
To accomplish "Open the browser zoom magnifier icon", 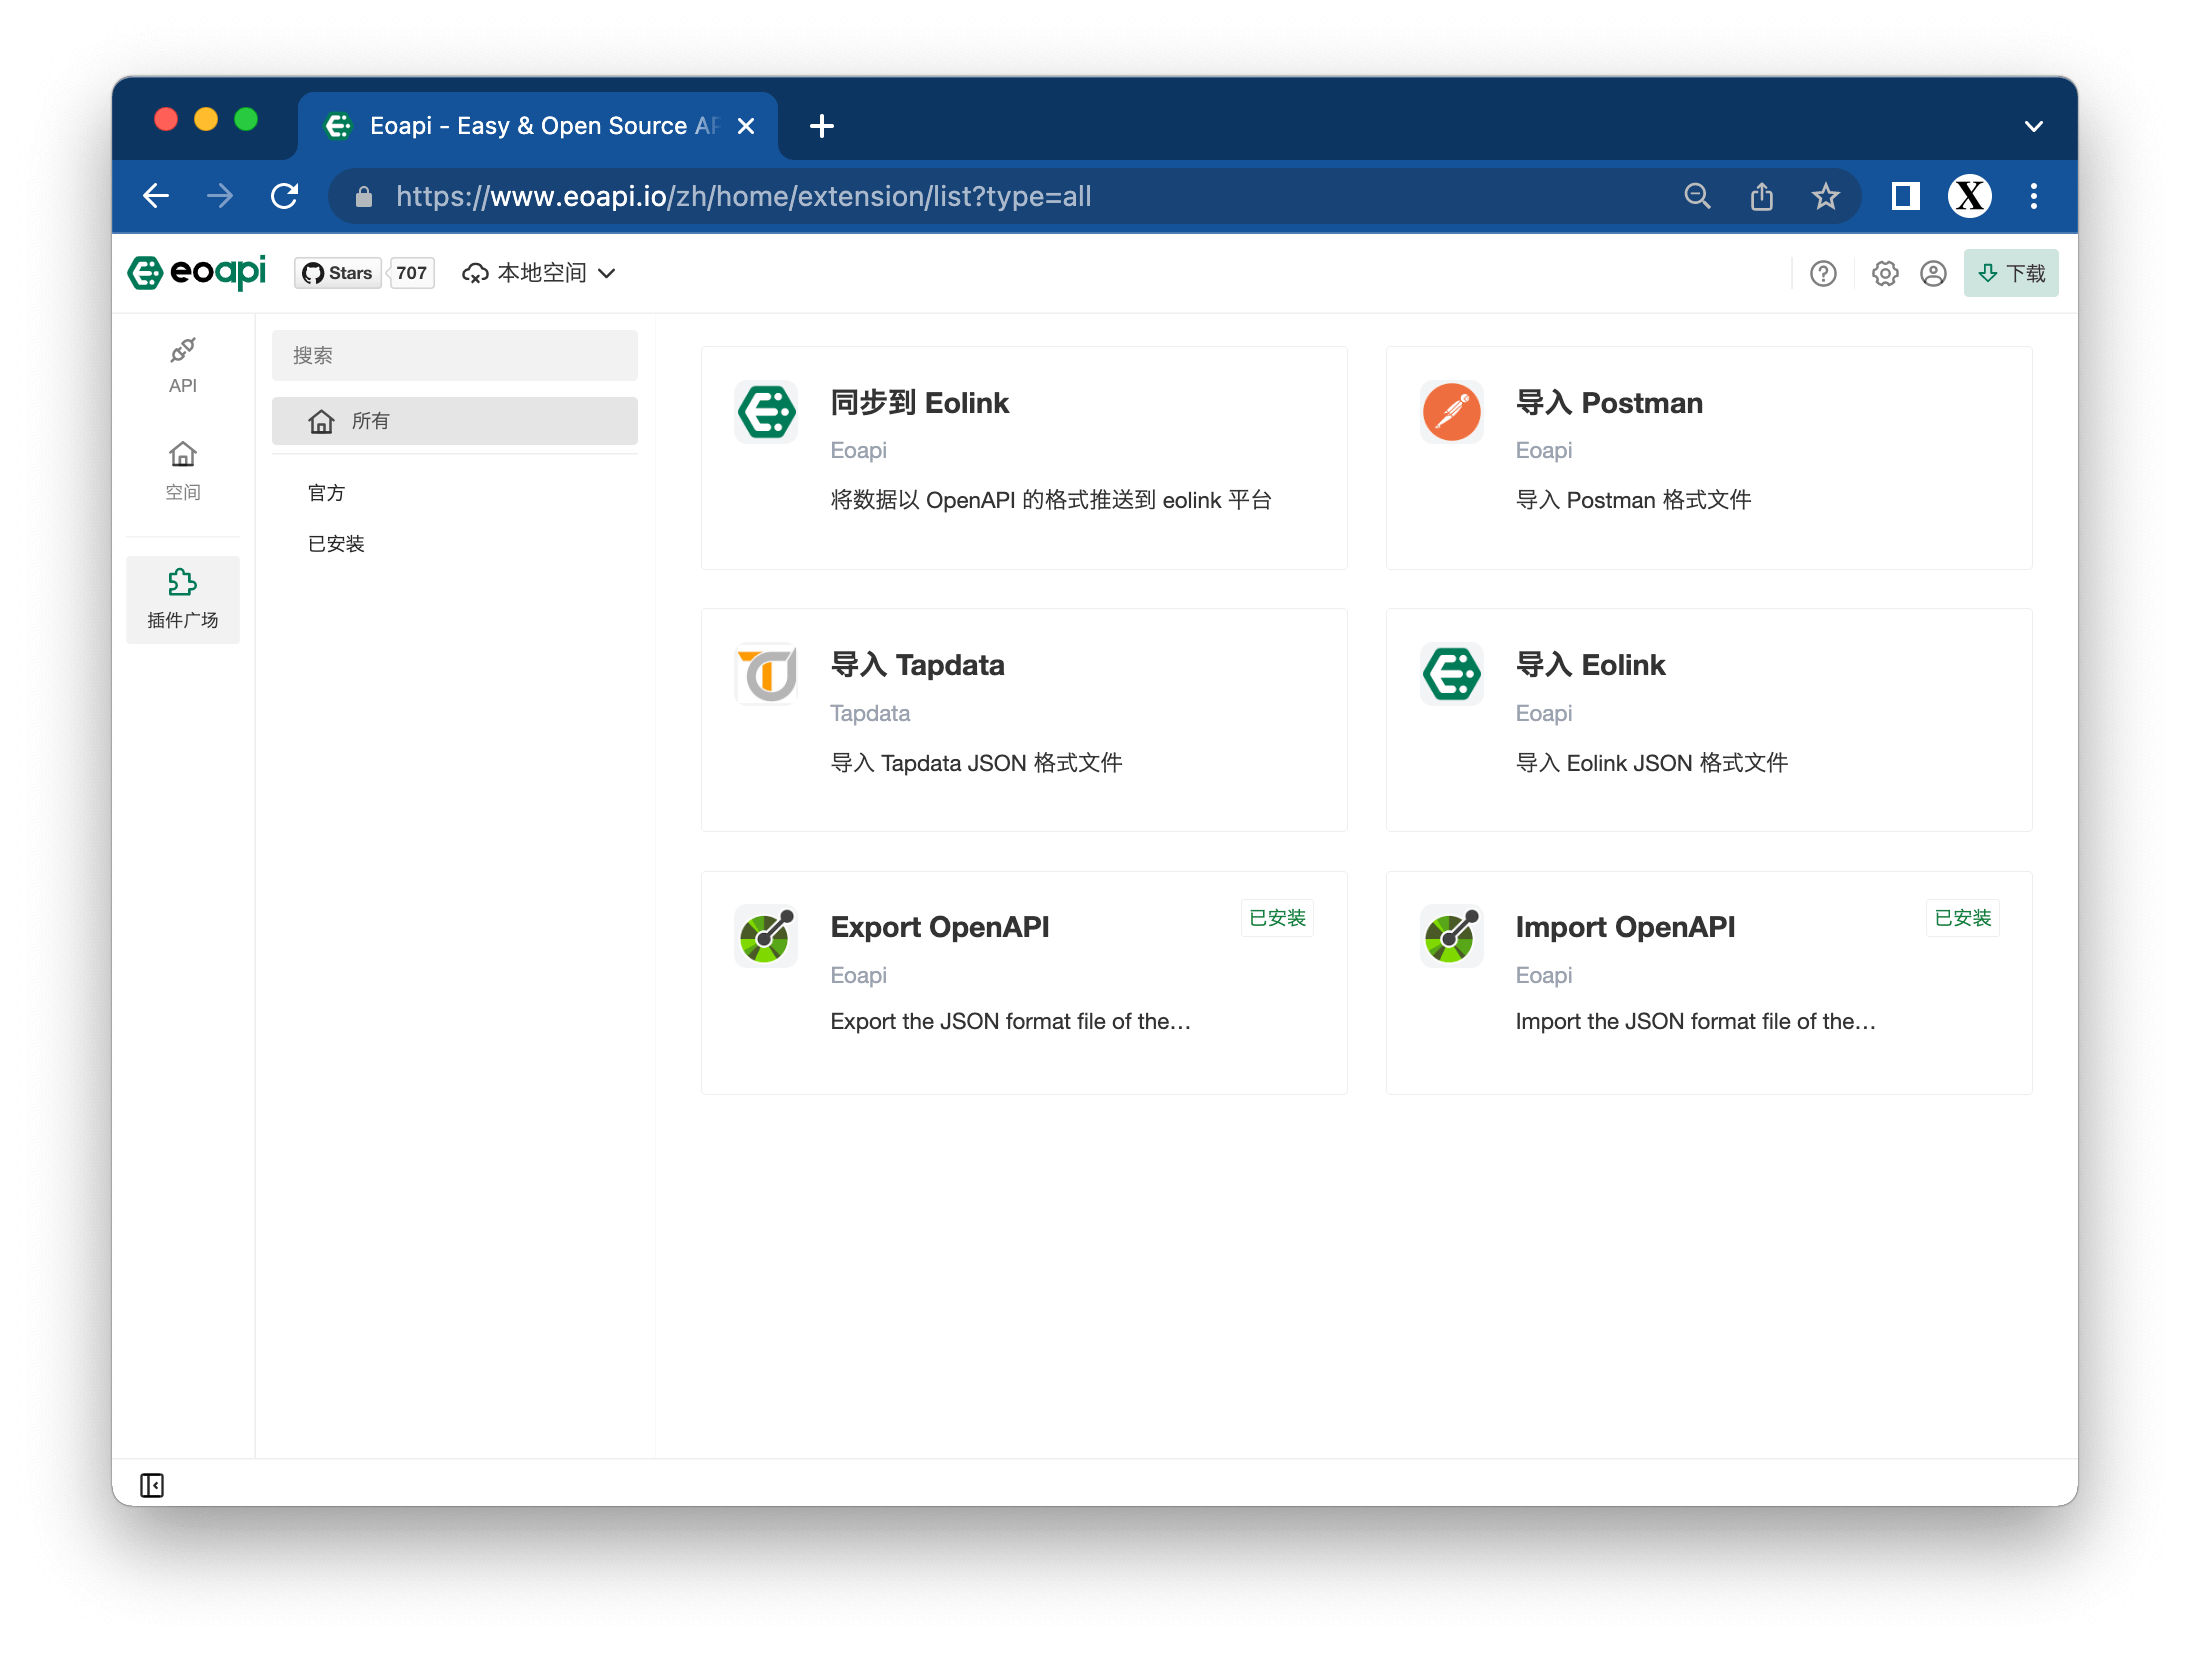I will click(1697, 196).
